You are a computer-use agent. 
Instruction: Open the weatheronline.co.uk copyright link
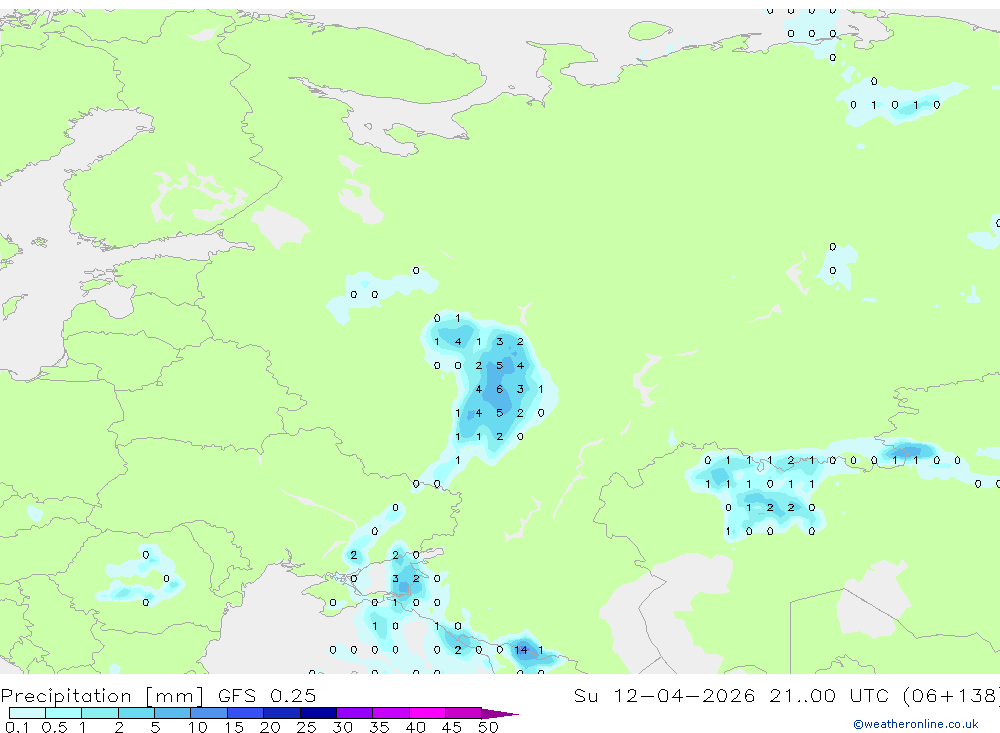tap(916, 724)
